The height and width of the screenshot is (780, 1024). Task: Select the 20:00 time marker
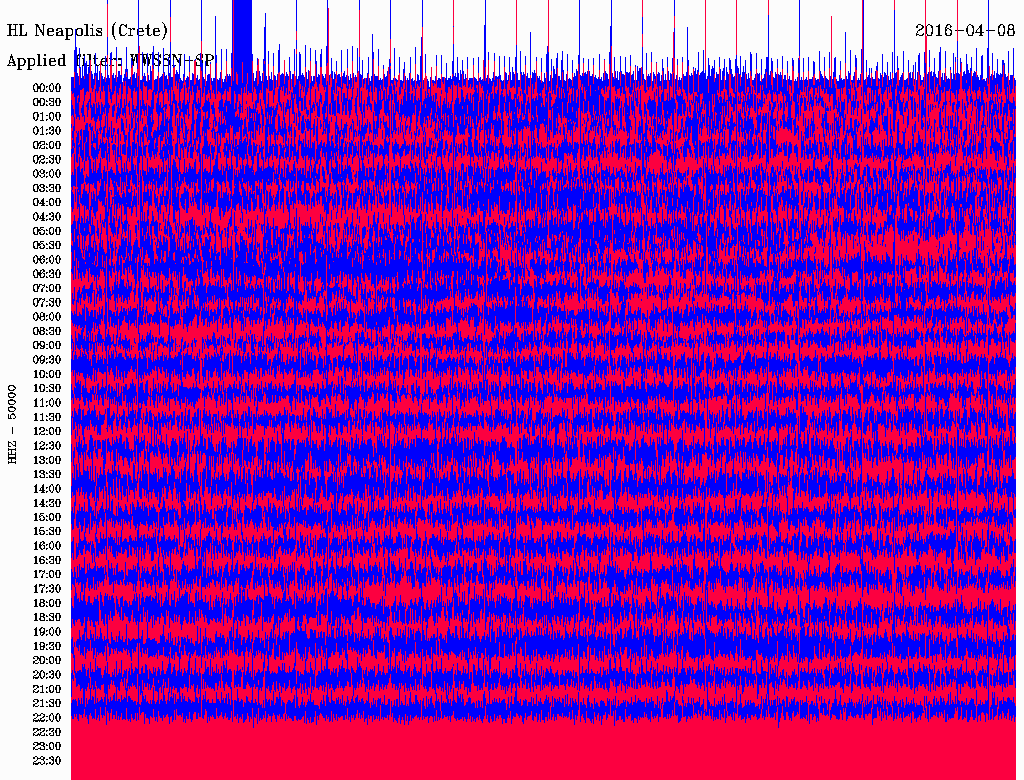pyautogui.click(x=47, y=660)
